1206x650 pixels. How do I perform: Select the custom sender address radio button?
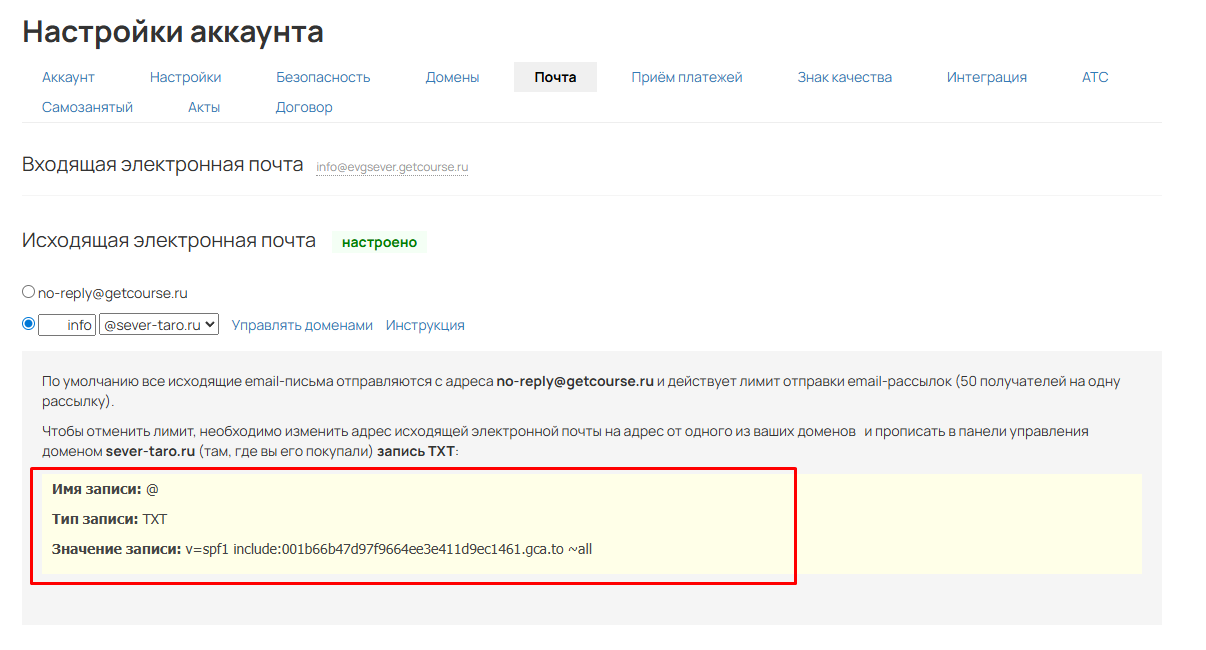point(29,324)
